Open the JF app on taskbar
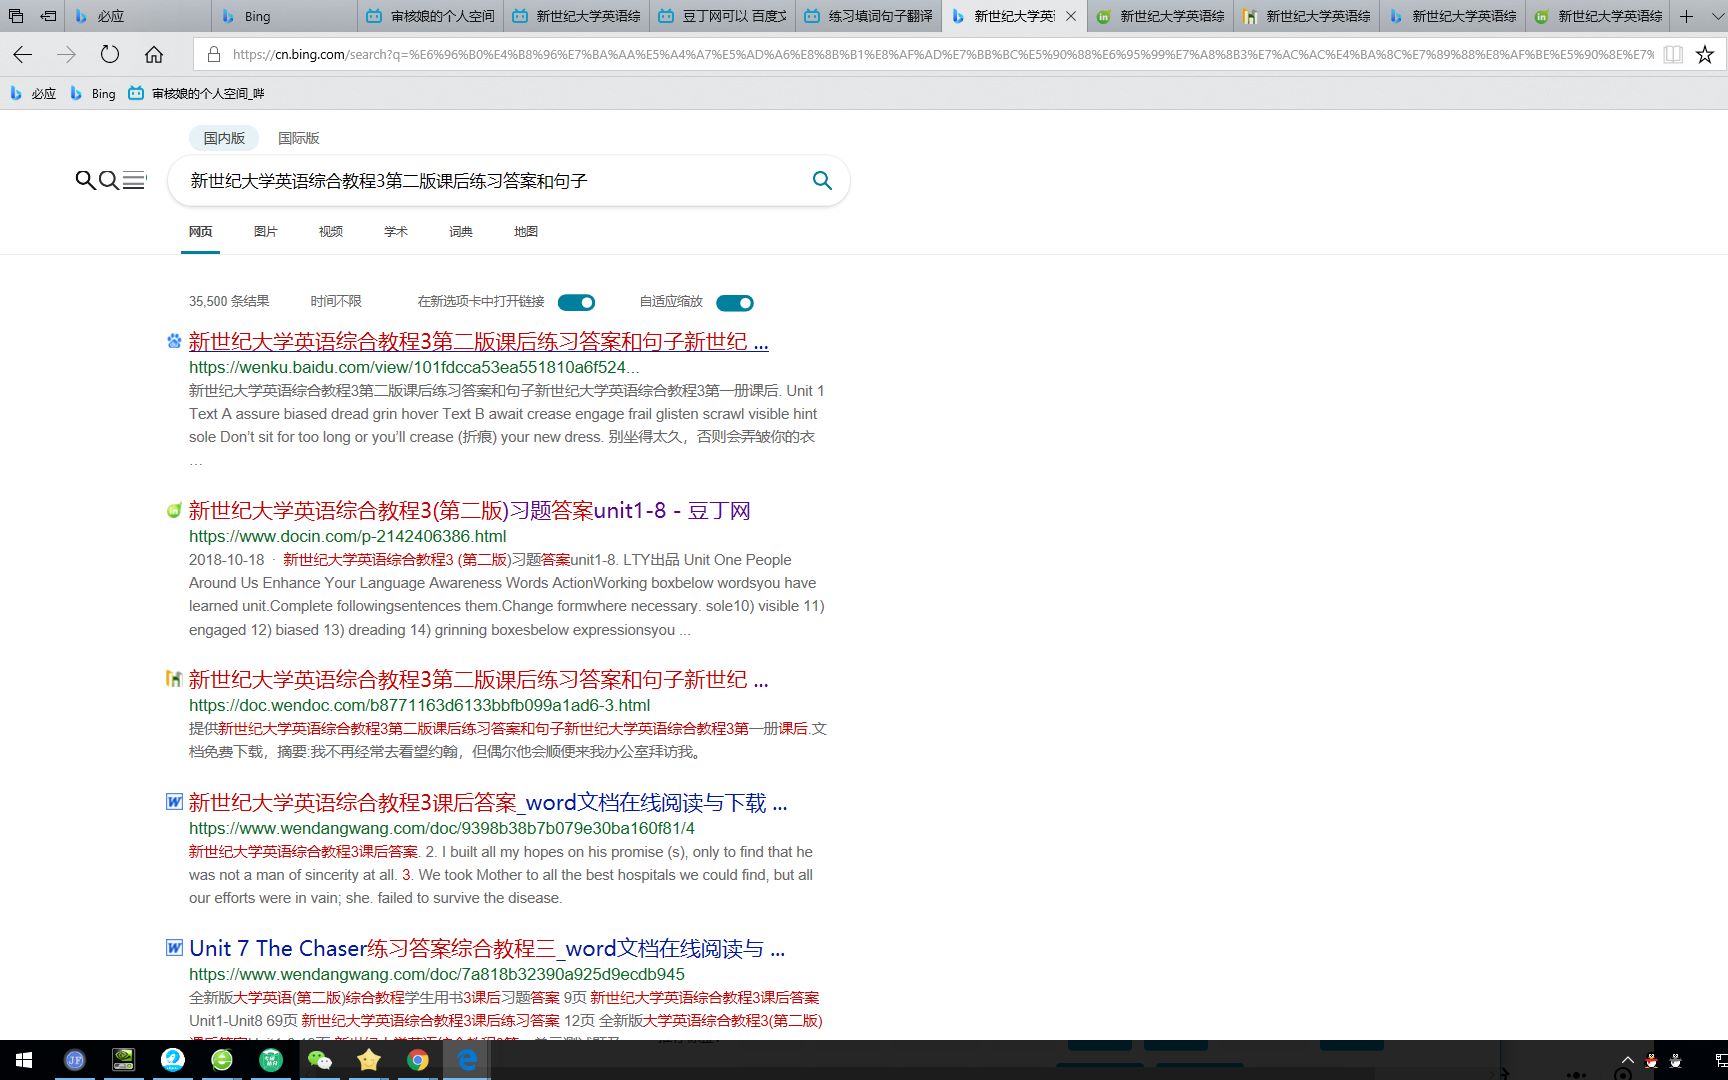Viewport: 1728px width, 1080px height. click(x=74, y=1060)
